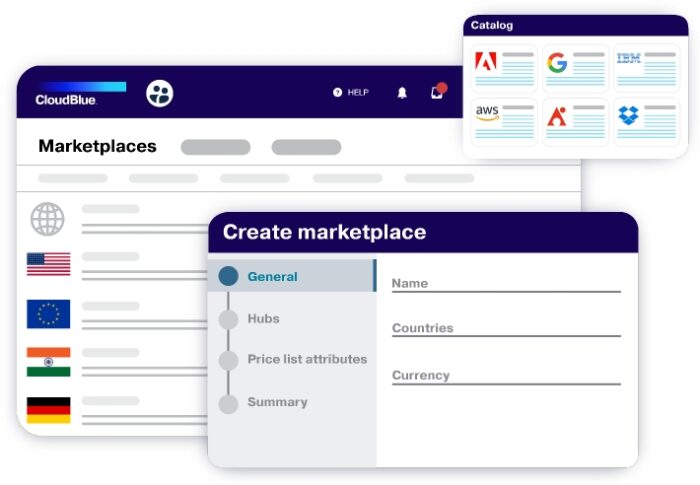Select the AWS tile in Catalog
The image size is (700, 485).
click(x=504, y=121)
